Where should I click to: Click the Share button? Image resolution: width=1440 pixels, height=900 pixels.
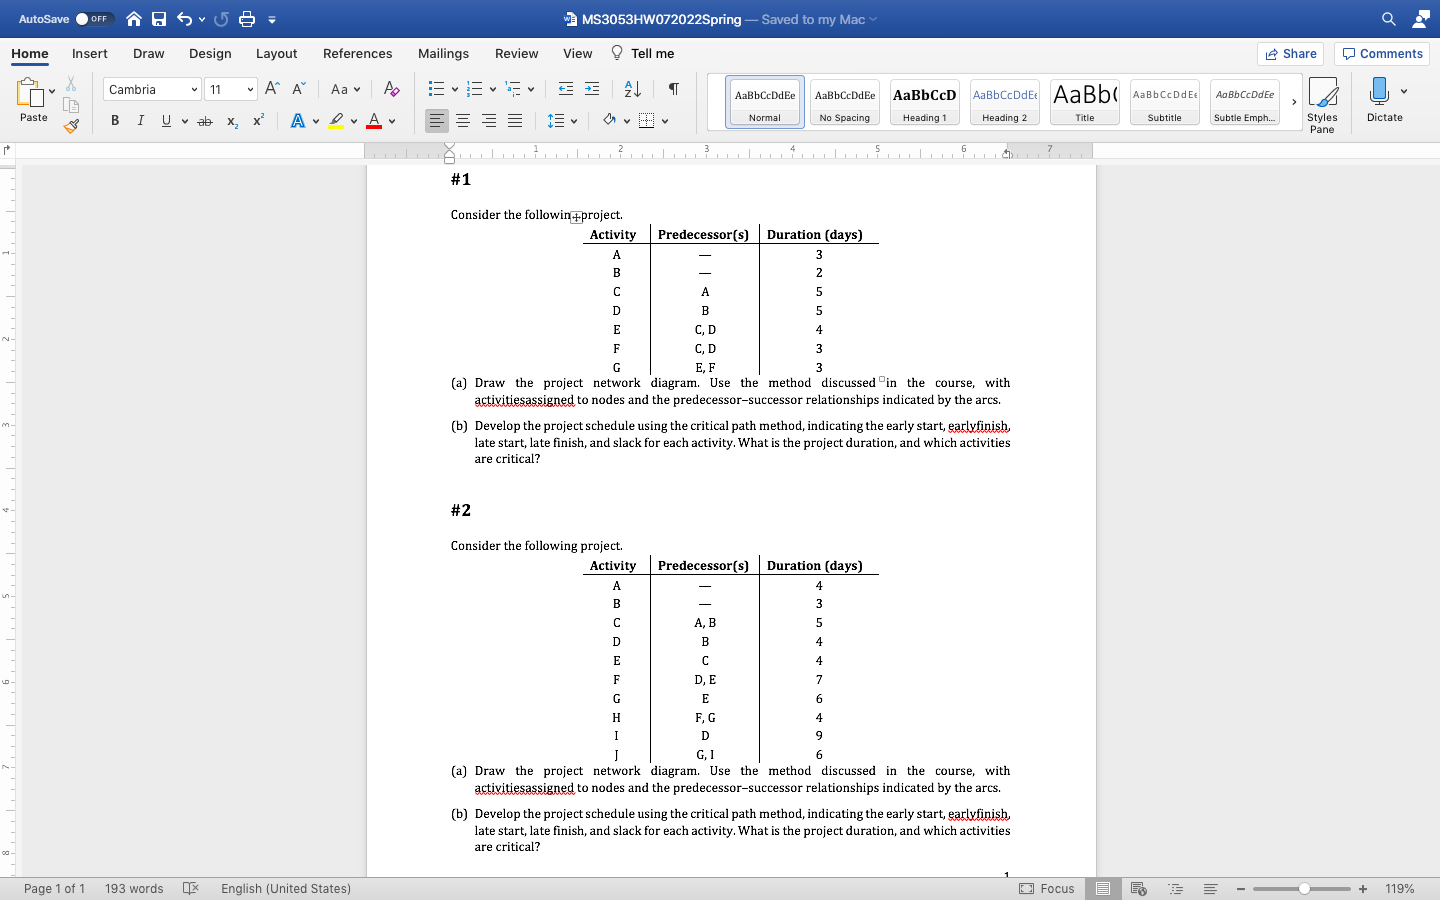pos(1290,54)
